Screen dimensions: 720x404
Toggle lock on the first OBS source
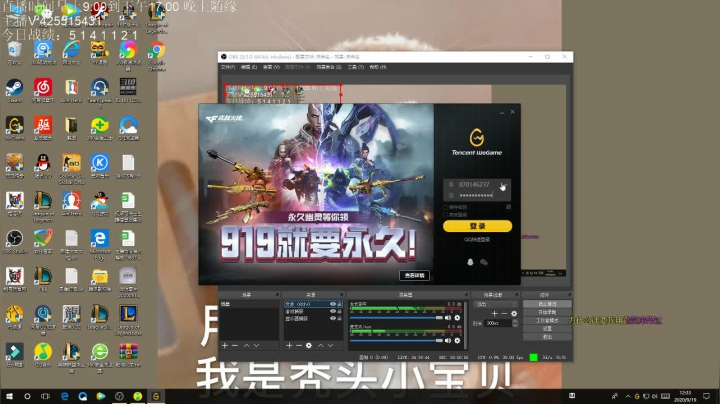(340, 304)
